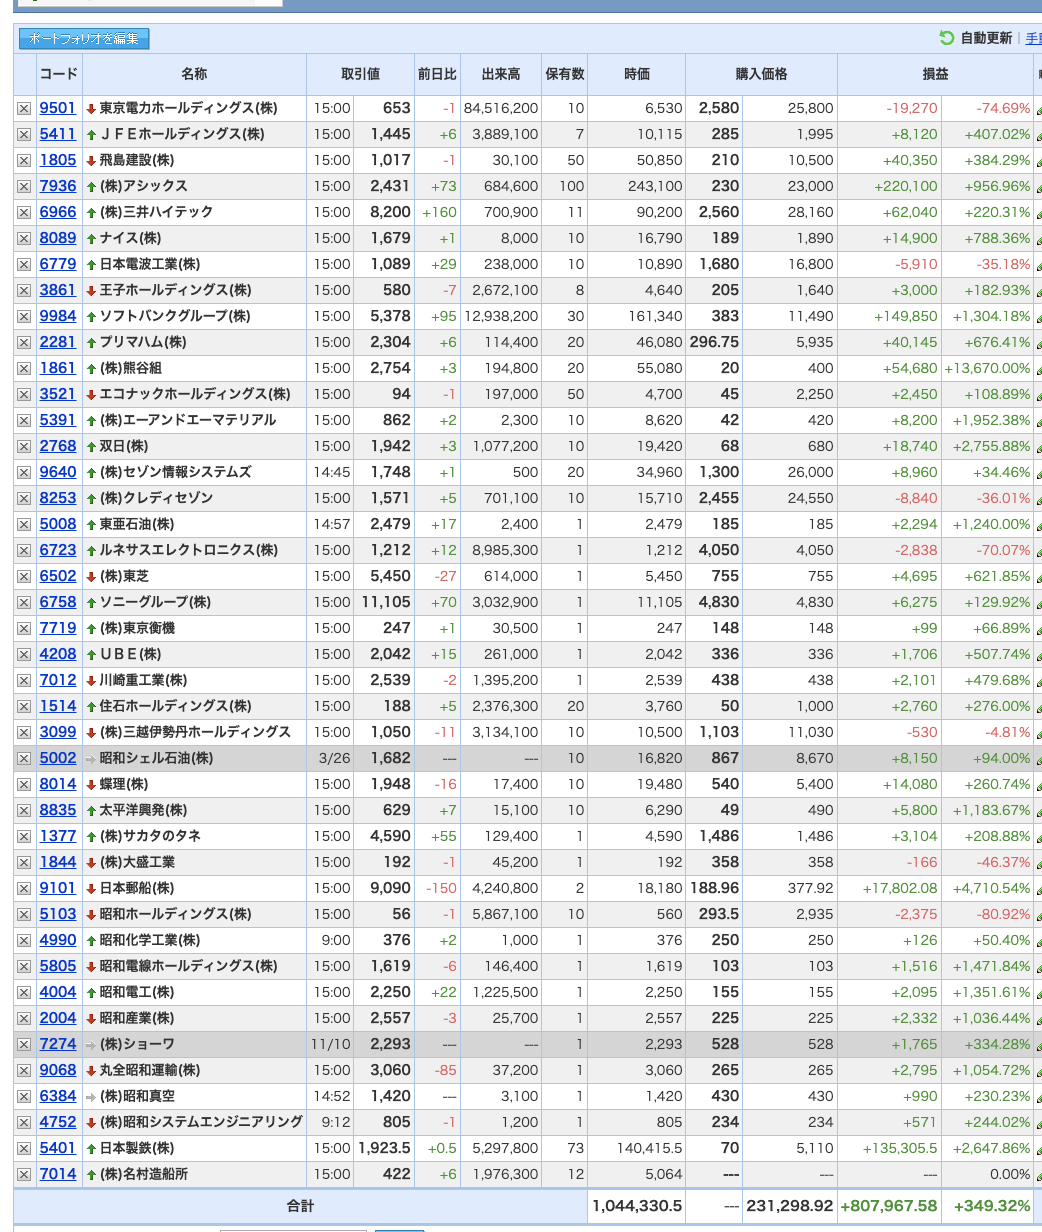Click stock code 3099 link
Viewport: 1042px width, 1232px height.
click(58, 732)
